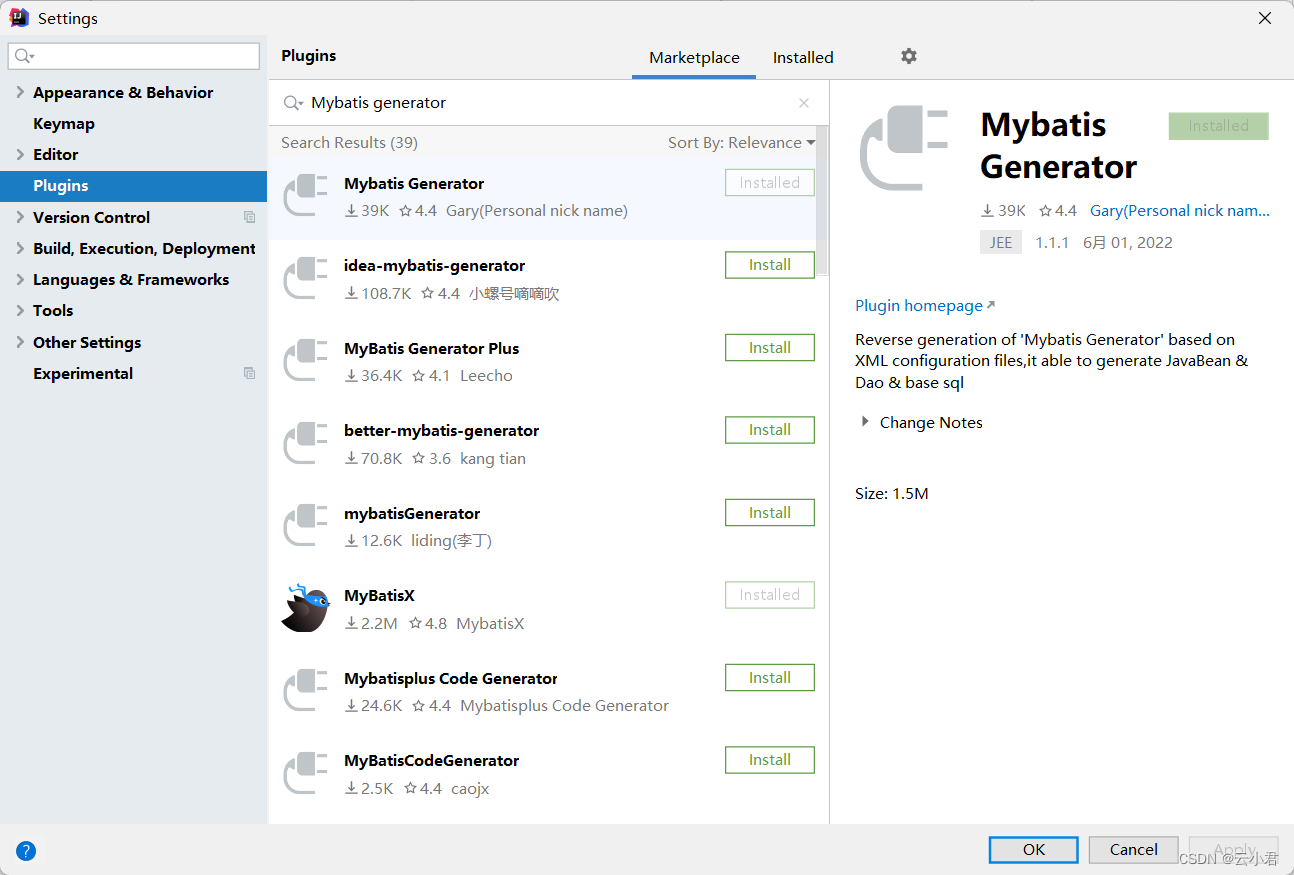Viewport: 1294px width, 875px height.
Task: Click the large plugin logo in details pane
Action: tap(903, 149)
